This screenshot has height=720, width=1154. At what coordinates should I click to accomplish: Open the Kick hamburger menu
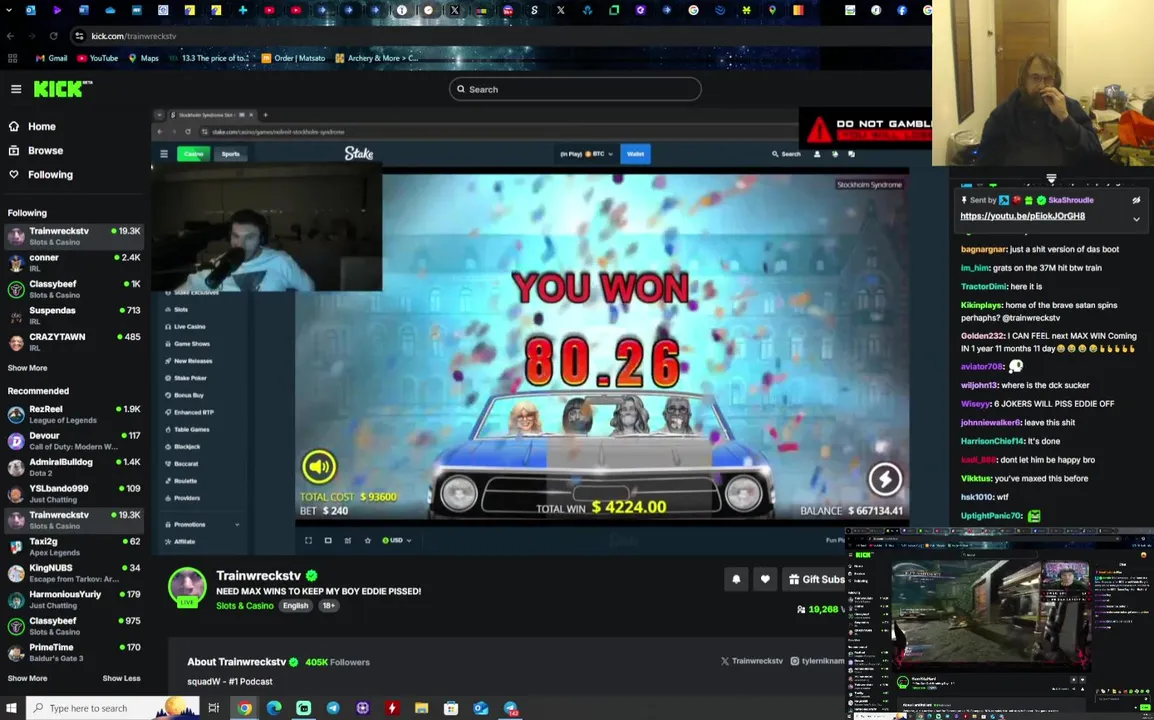click(16, 89)
